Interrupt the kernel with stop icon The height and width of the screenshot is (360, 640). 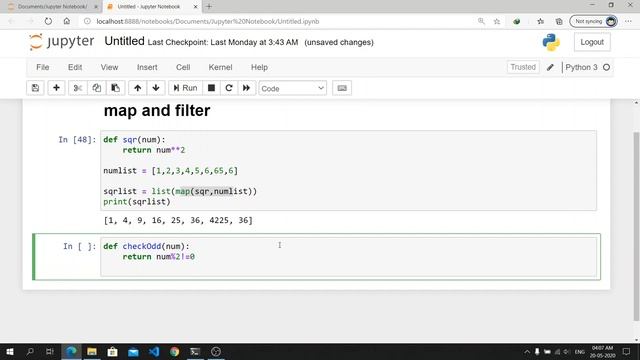(x=211, y=88)
